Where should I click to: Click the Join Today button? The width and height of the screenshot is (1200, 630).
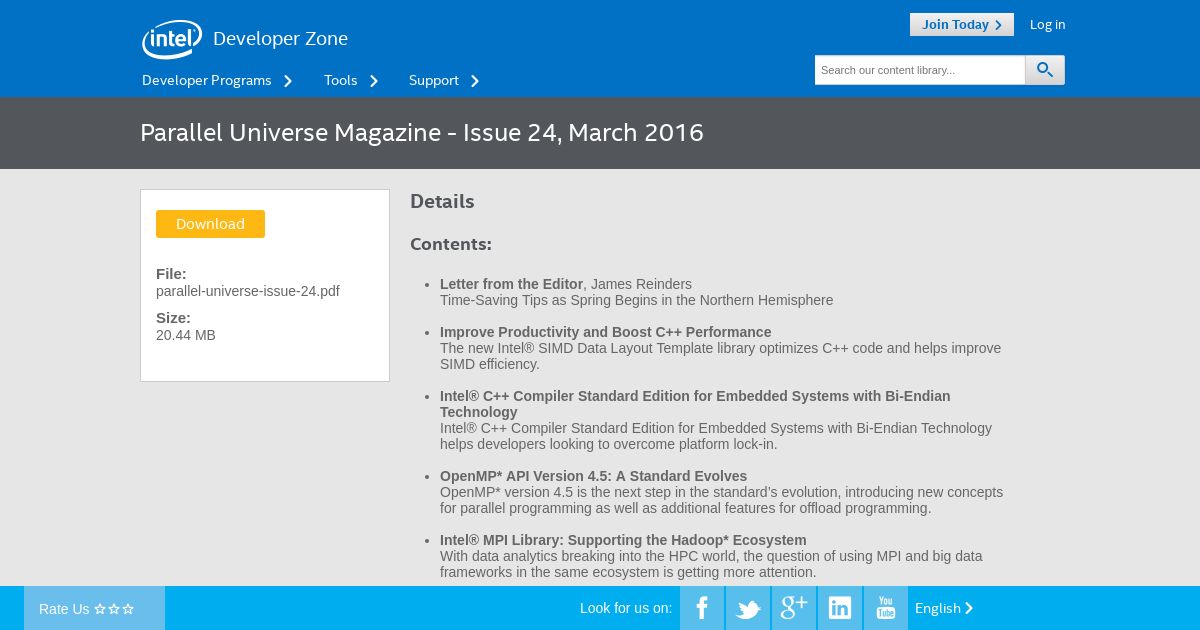[962, 24]
